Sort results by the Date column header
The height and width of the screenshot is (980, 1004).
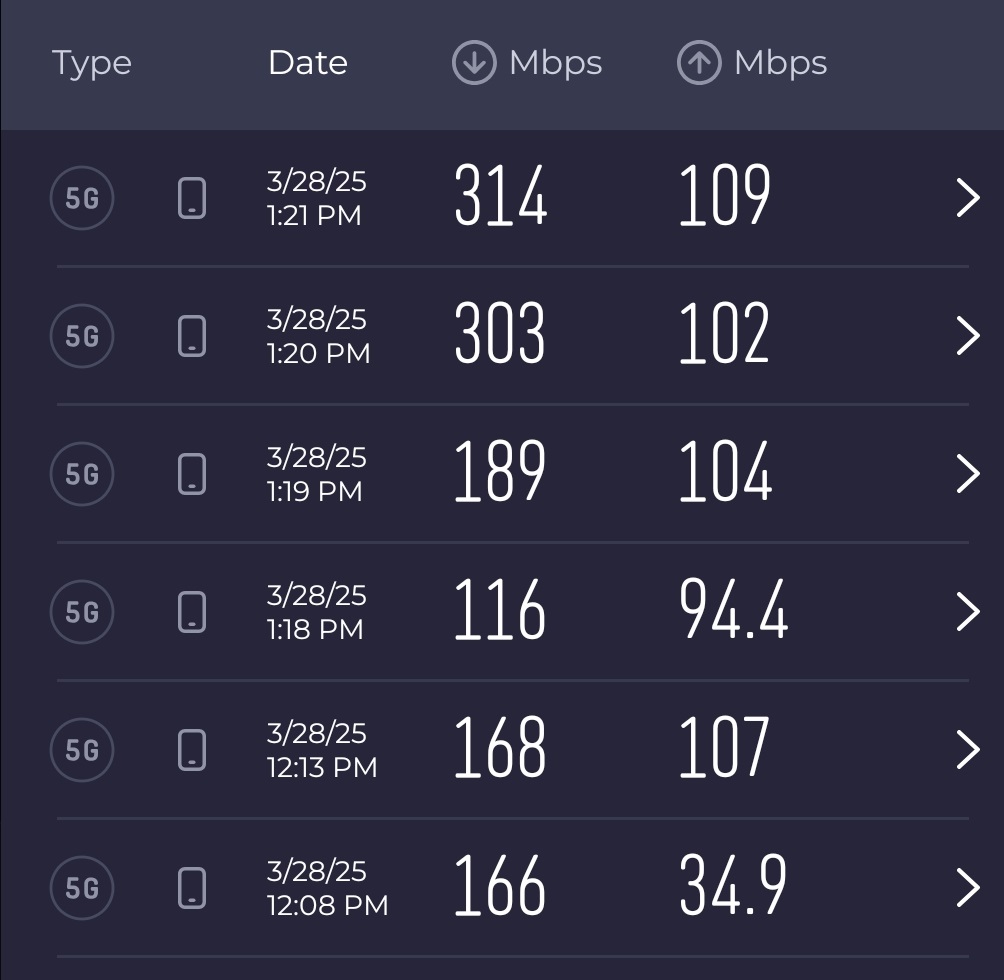(308, 62)
